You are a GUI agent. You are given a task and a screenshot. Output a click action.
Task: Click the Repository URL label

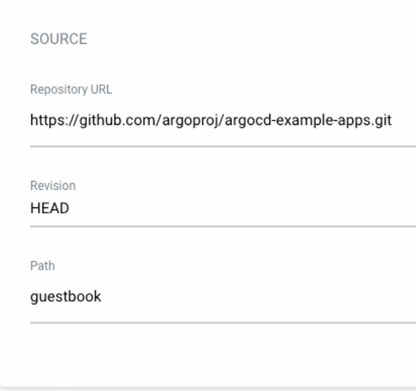(71, 89)
